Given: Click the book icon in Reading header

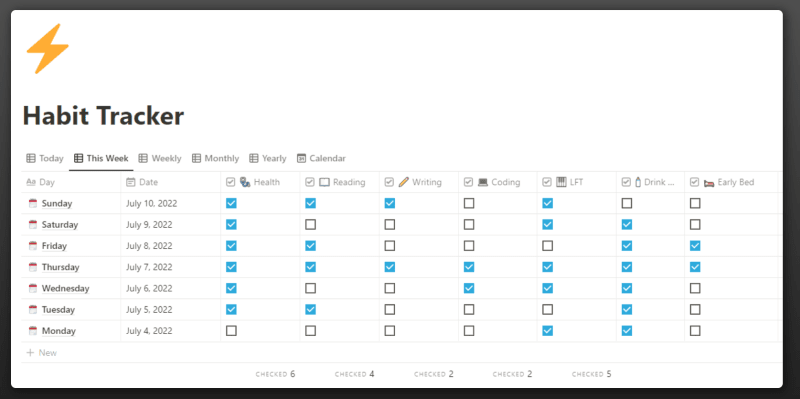Looking at the screenshot, I should coord(324,182).
